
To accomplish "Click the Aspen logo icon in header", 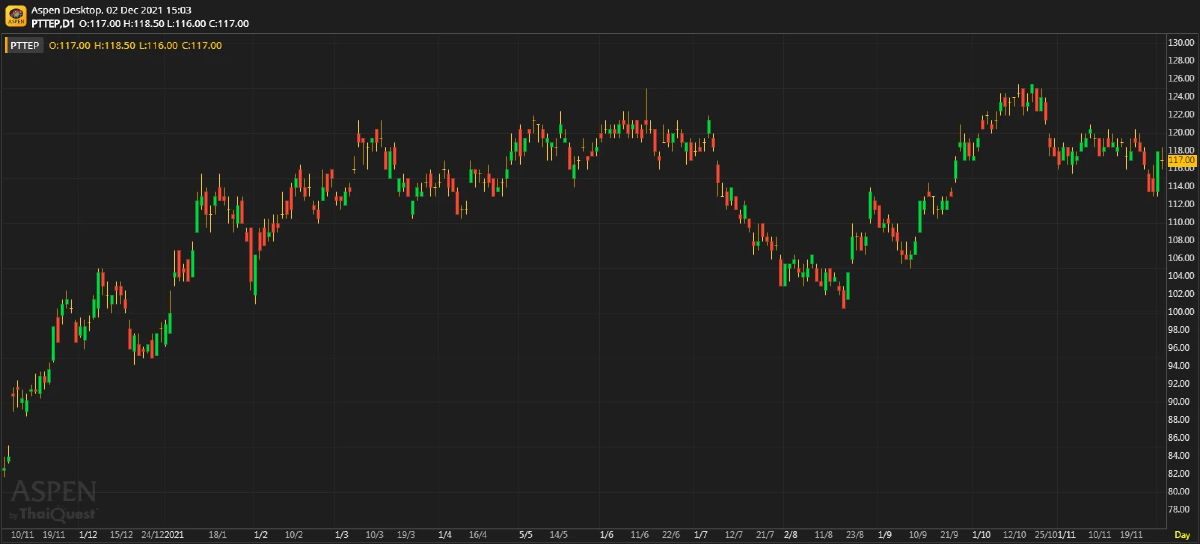I will (x=16, y=16).
